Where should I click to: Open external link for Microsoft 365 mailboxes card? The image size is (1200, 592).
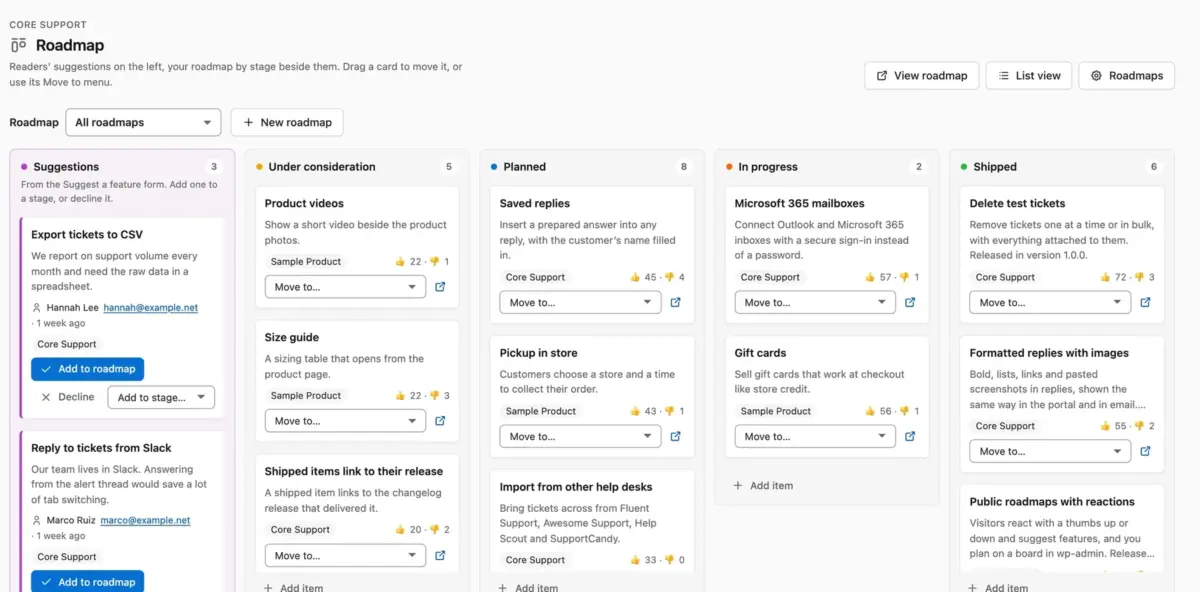910,302
